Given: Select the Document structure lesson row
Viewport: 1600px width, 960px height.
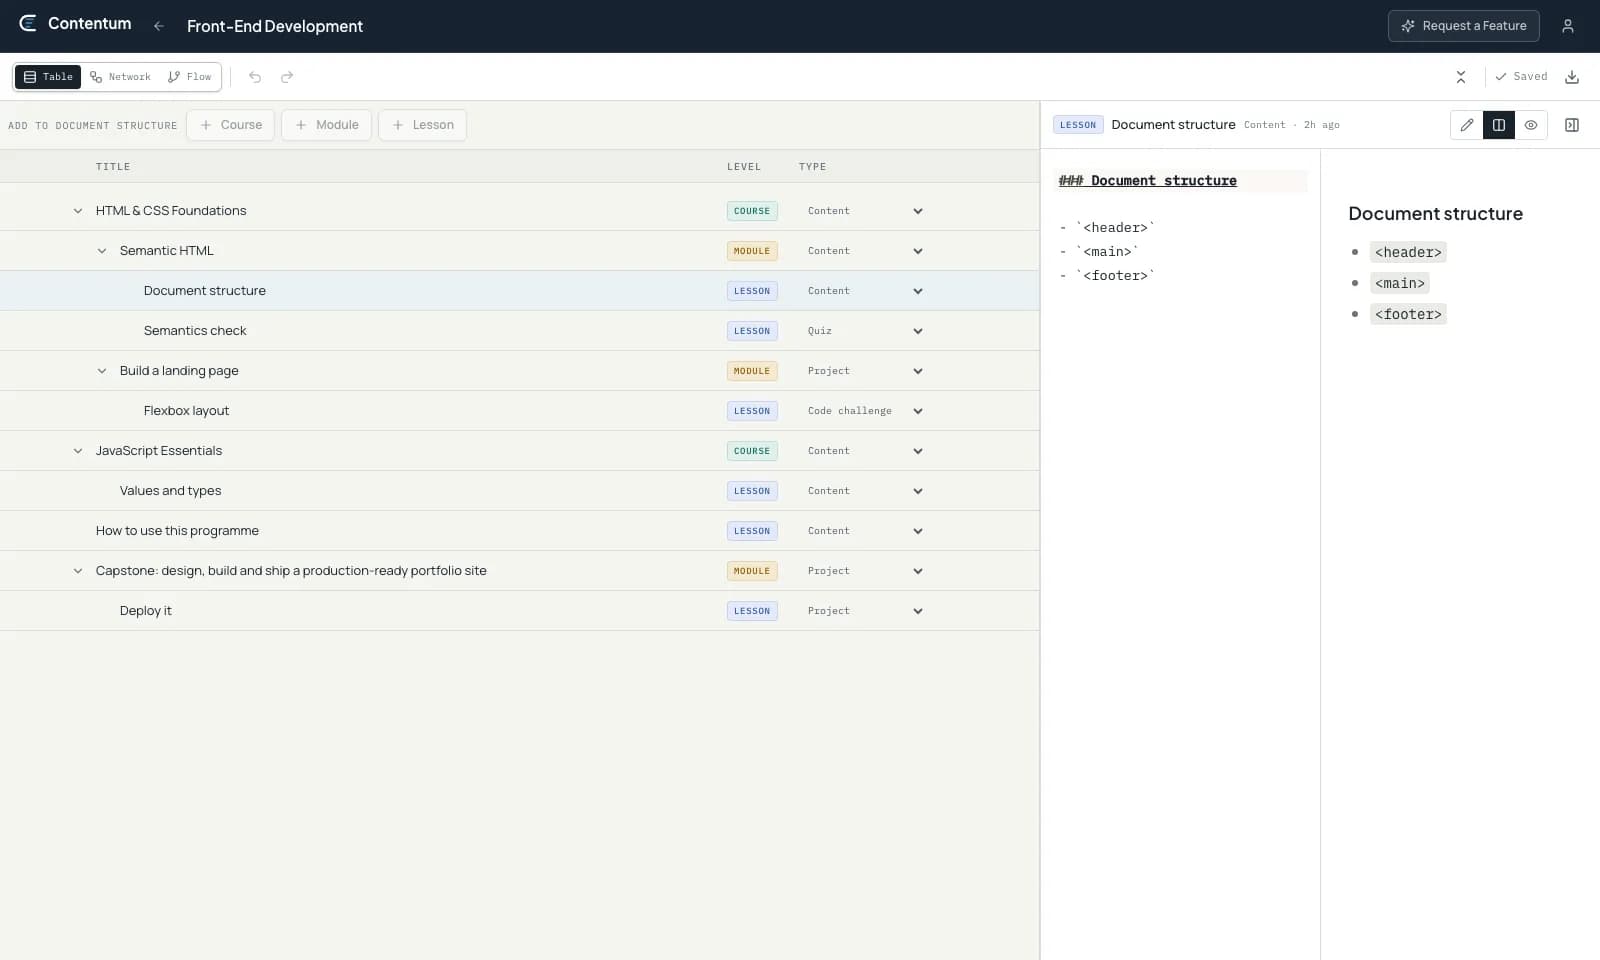Looking at the screenshot, I should click(x=519, y=291).
